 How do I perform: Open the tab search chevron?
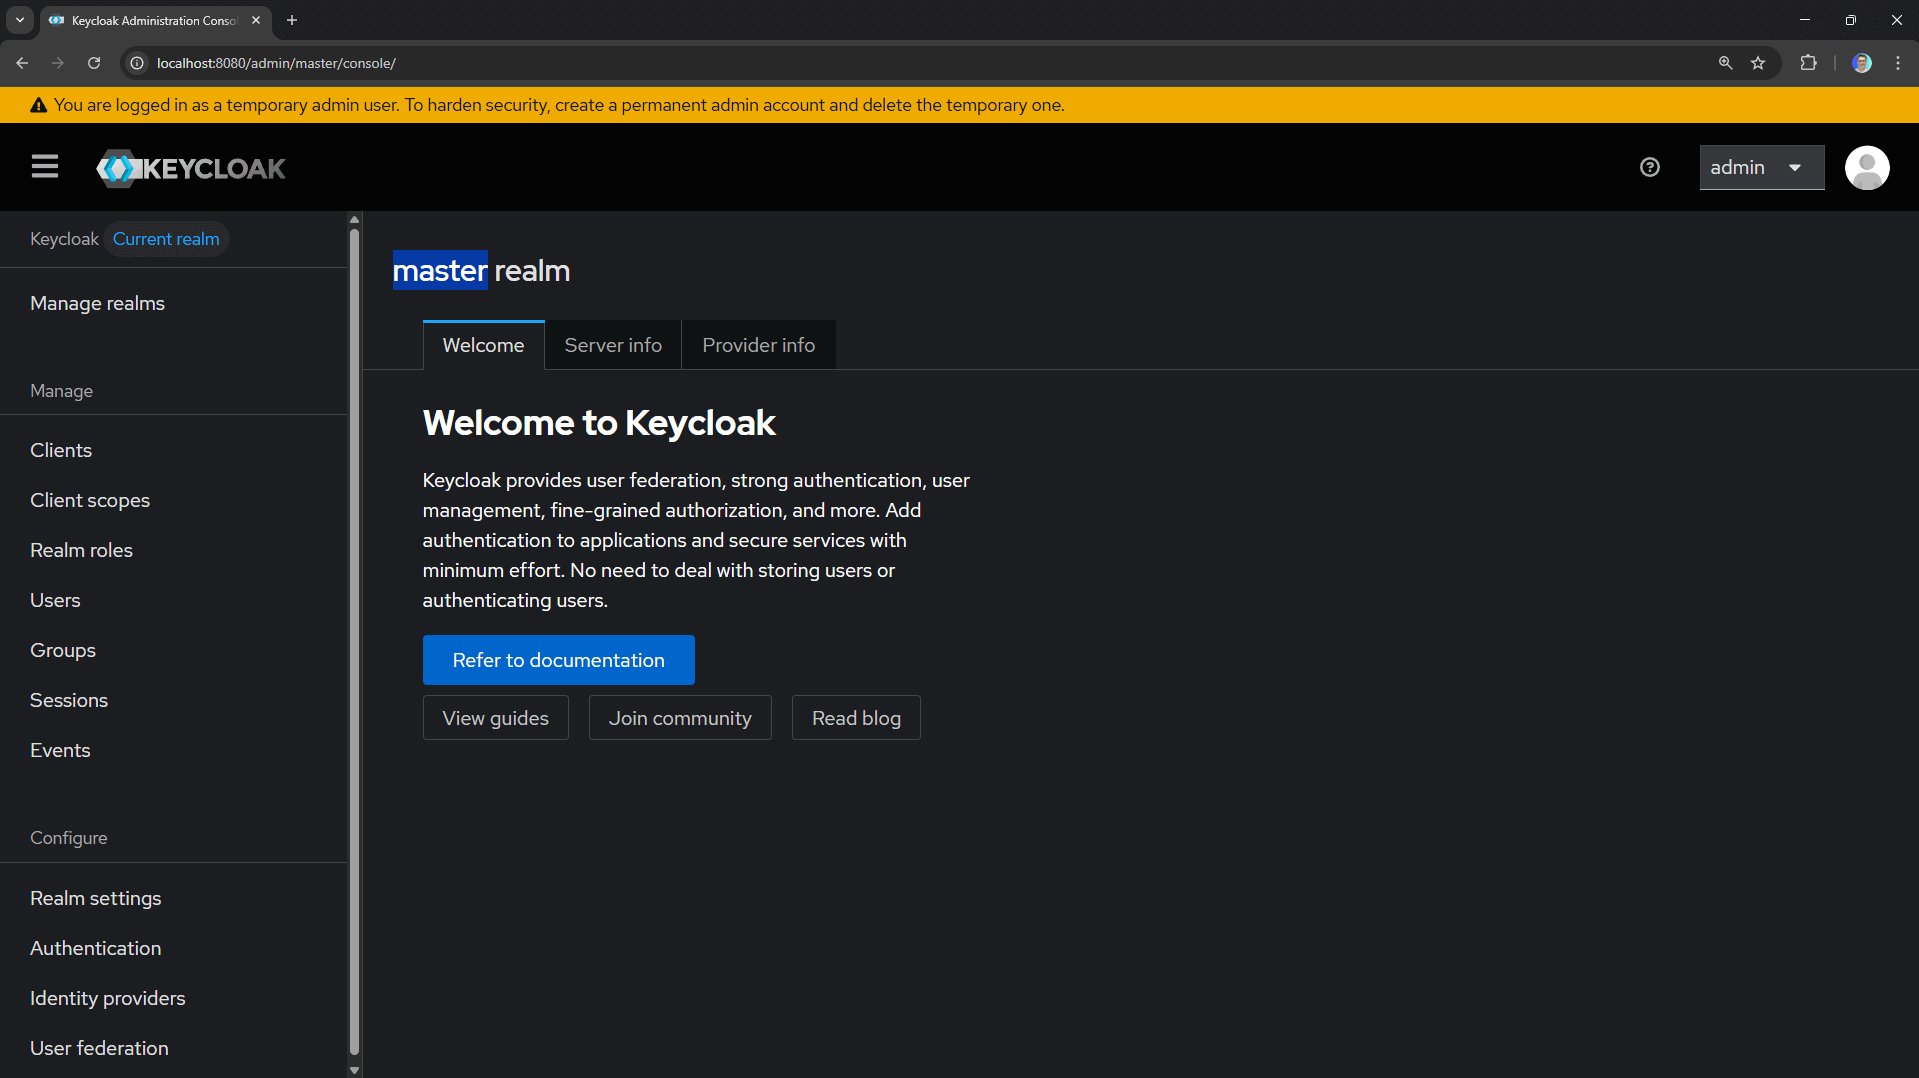click(19, 20)
